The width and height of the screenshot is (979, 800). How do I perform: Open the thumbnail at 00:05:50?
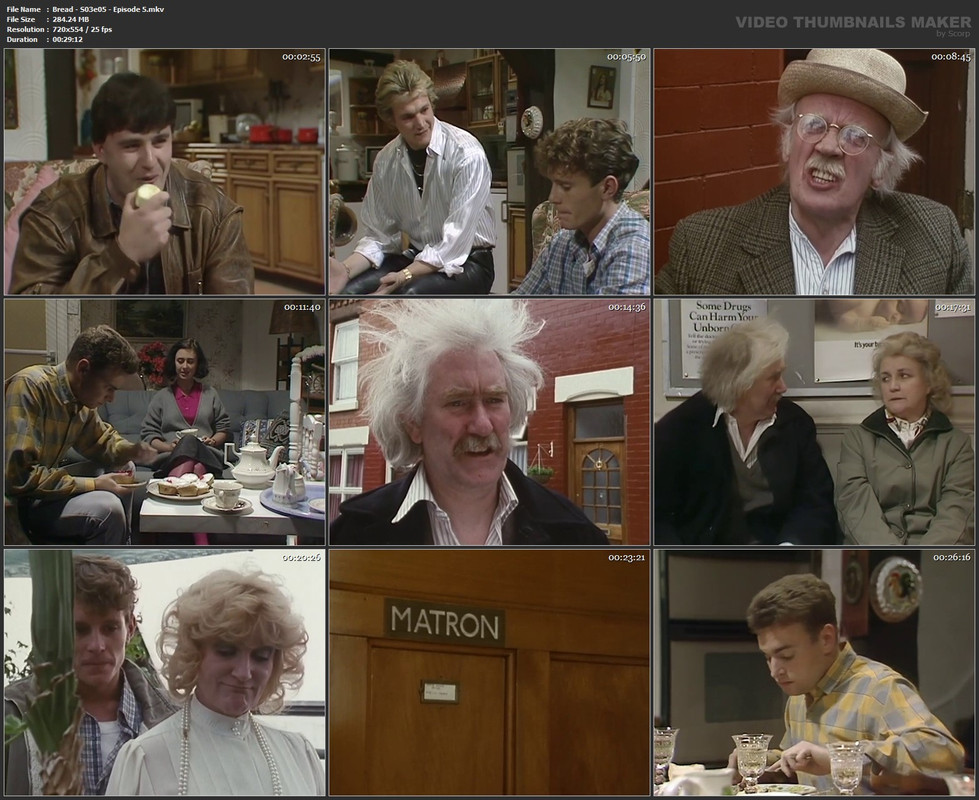tap(490, 172)
